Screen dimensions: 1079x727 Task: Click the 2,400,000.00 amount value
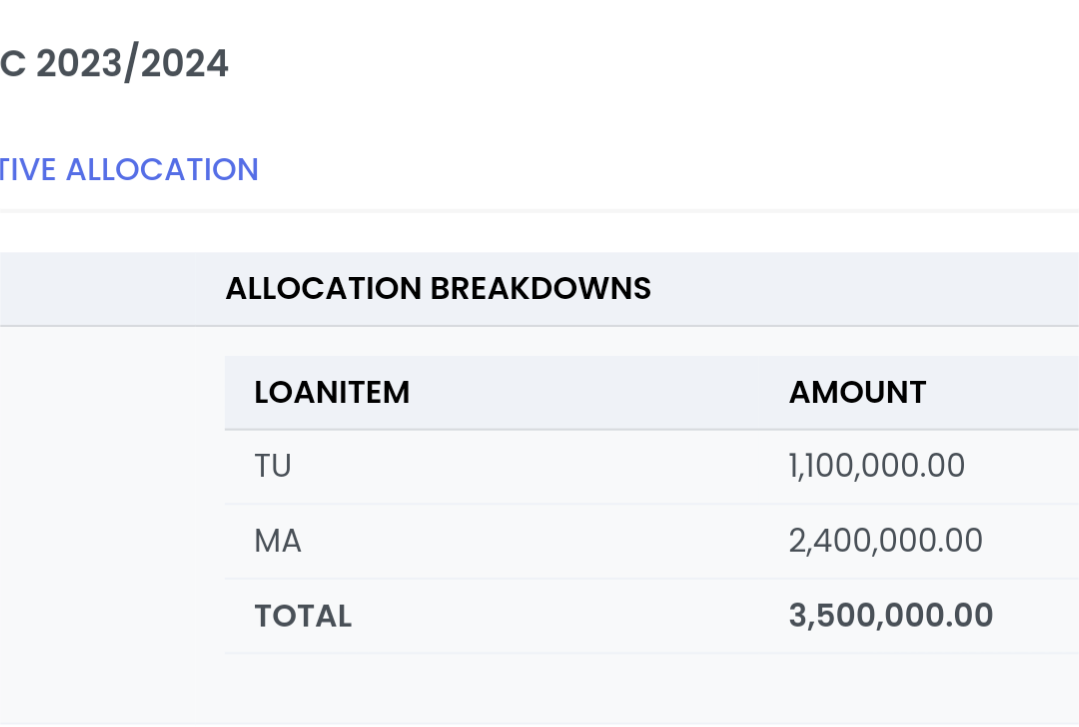click(885, 541)
